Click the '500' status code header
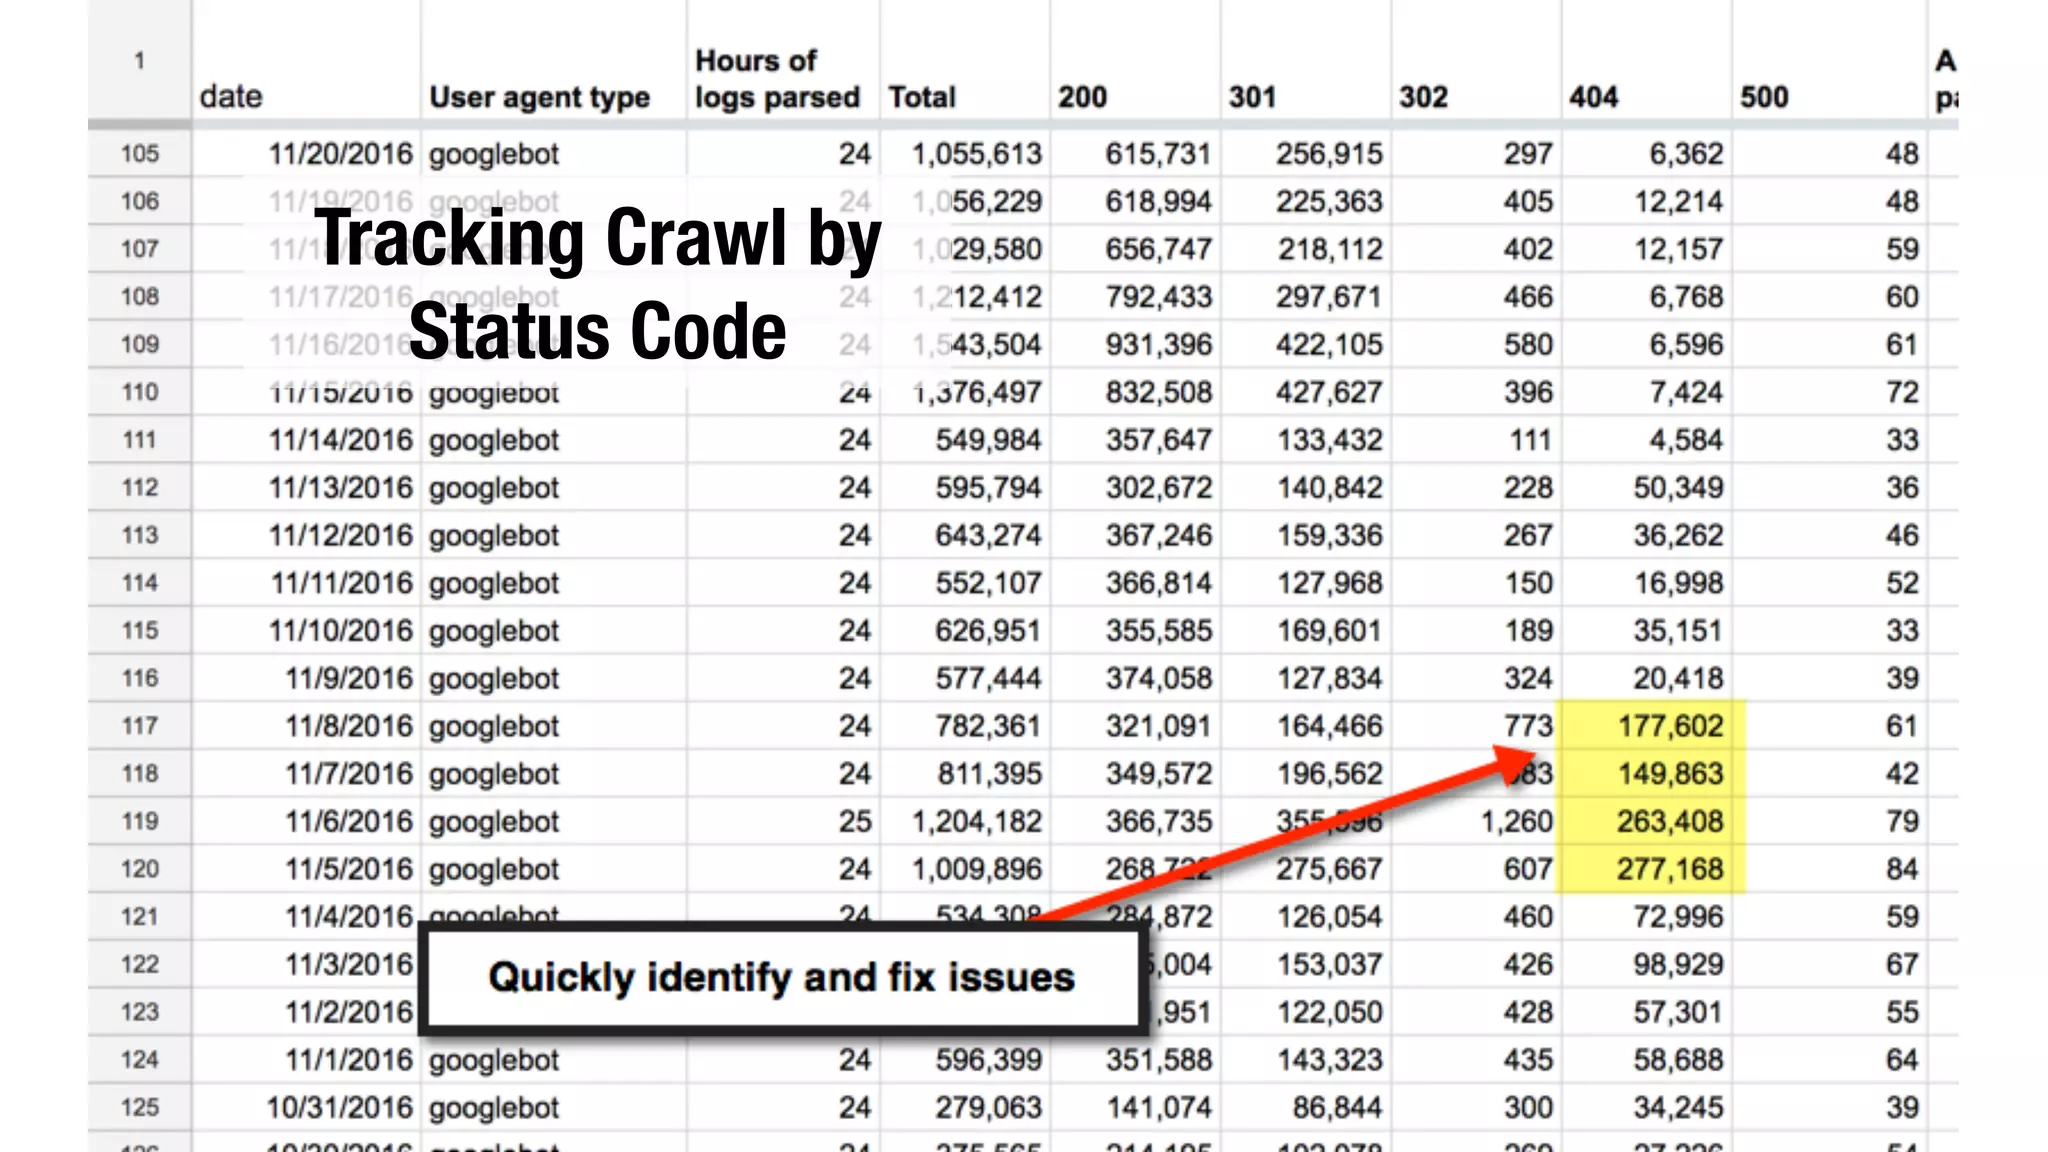2048x1152 pixels. [x=1829, y=62]
